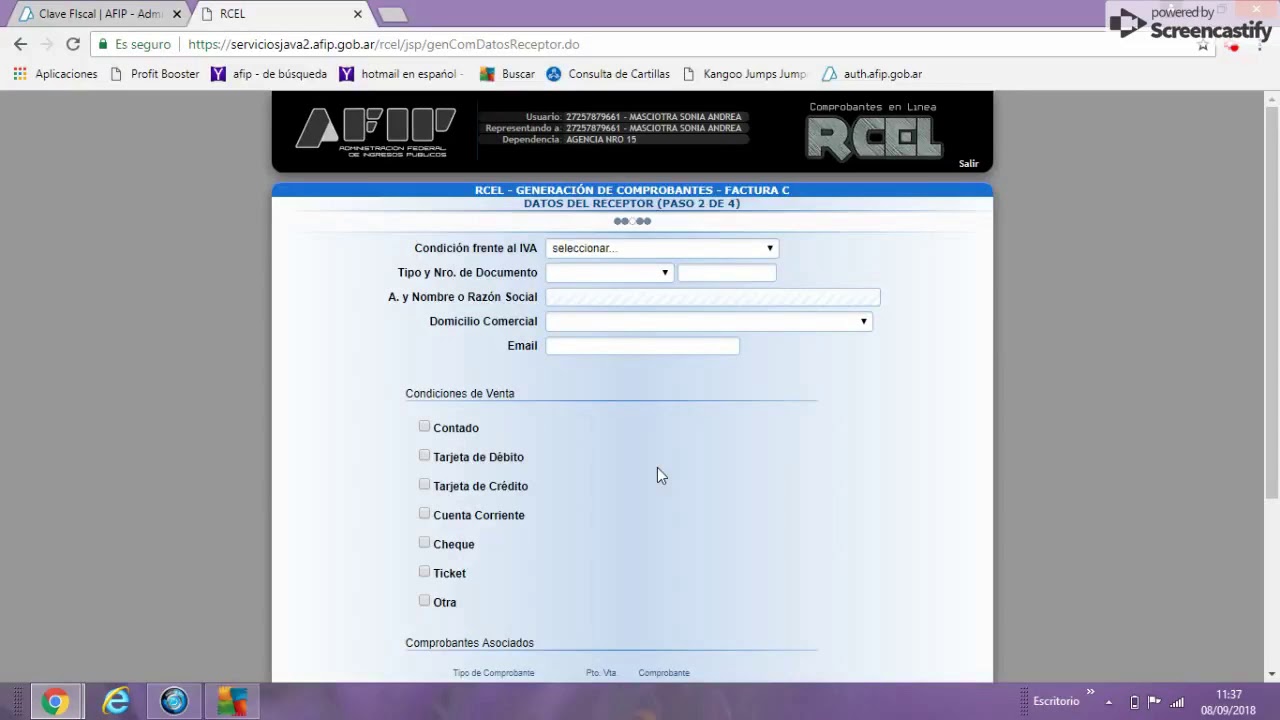The height and width of the screenshot is (720, 1280).
Task: Click the Email input field
Action: point(642,345)
